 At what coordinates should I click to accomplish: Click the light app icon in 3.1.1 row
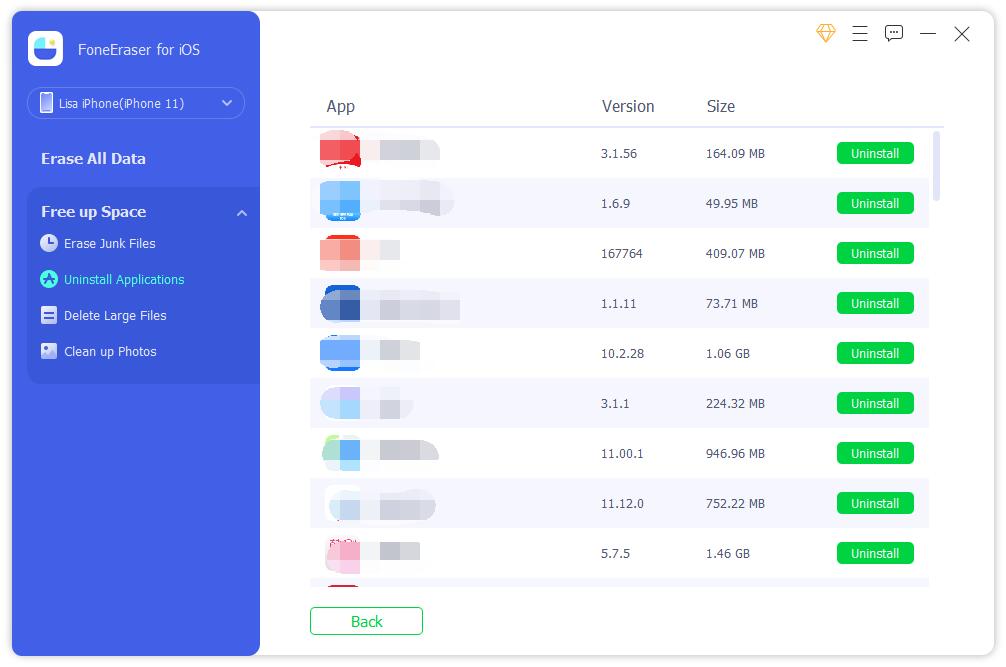(340, 403)
